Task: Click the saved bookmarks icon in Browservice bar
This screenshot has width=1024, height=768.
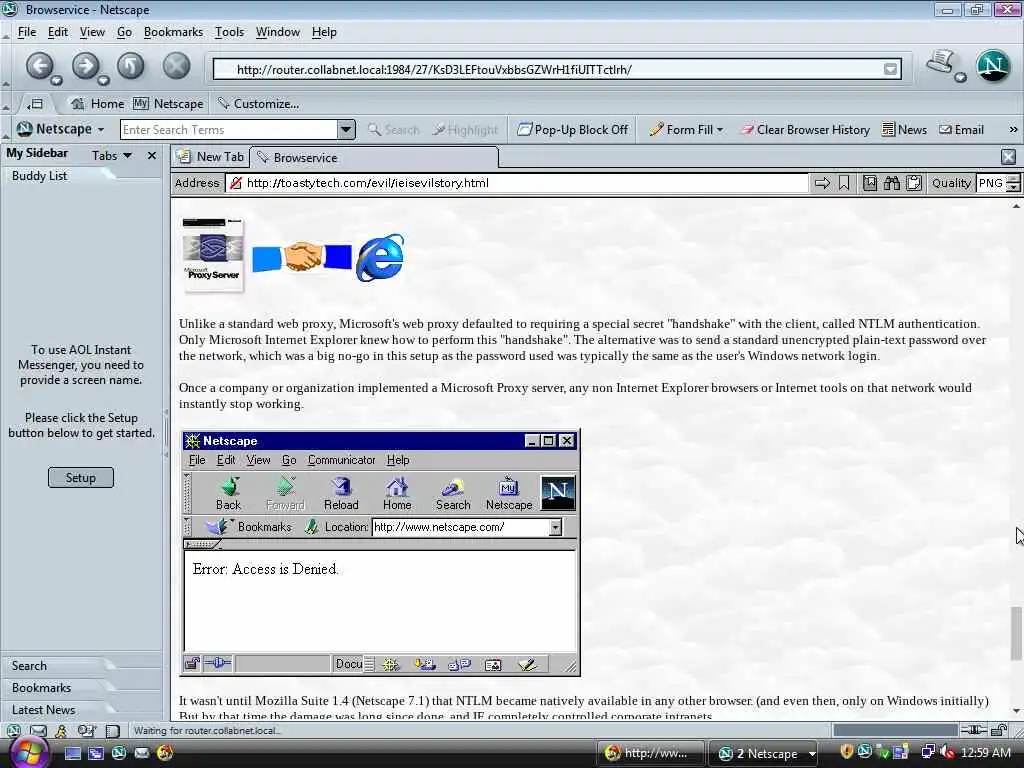Action: coord(870,184)
